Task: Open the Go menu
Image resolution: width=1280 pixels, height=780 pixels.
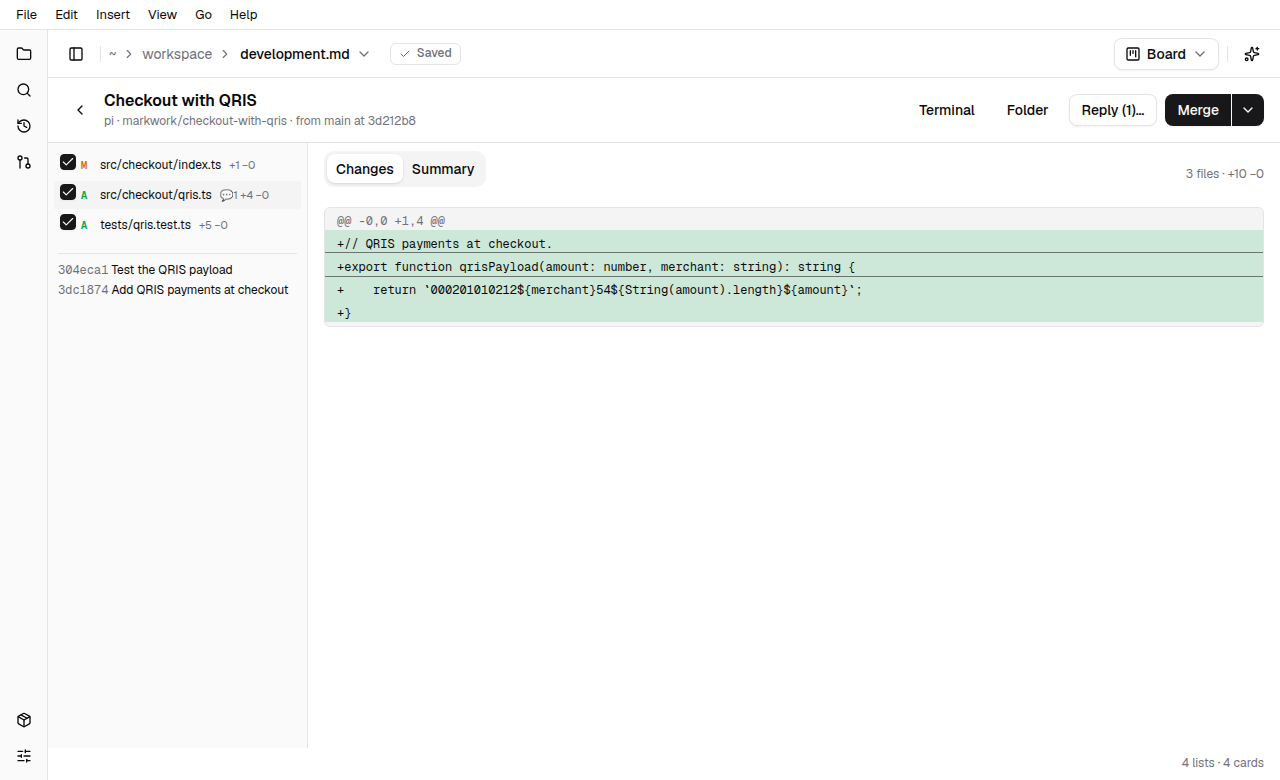Action: pos(203,15)
